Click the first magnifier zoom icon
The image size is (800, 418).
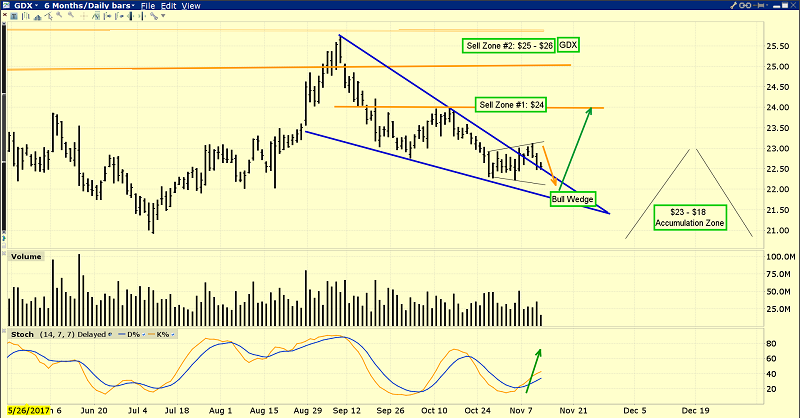pyautogui.click(x=59, y=15)
